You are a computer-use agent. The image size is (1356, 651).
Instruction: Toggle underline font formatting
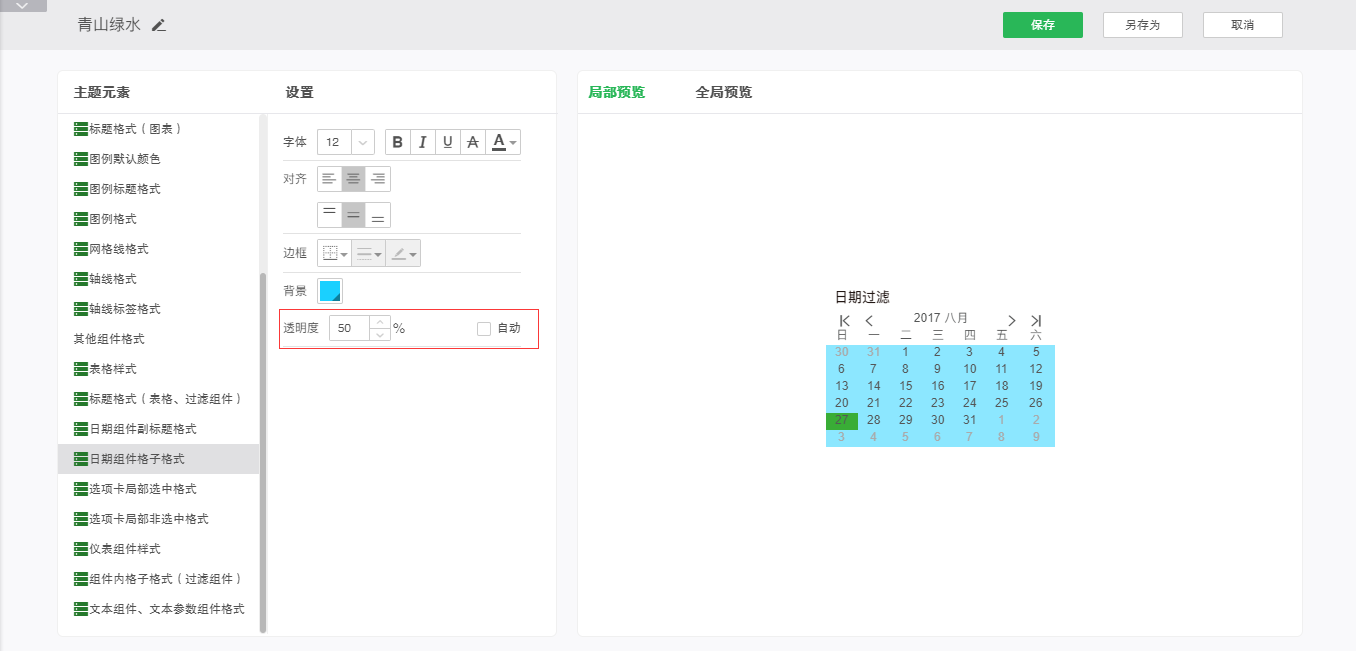point(448,142)
